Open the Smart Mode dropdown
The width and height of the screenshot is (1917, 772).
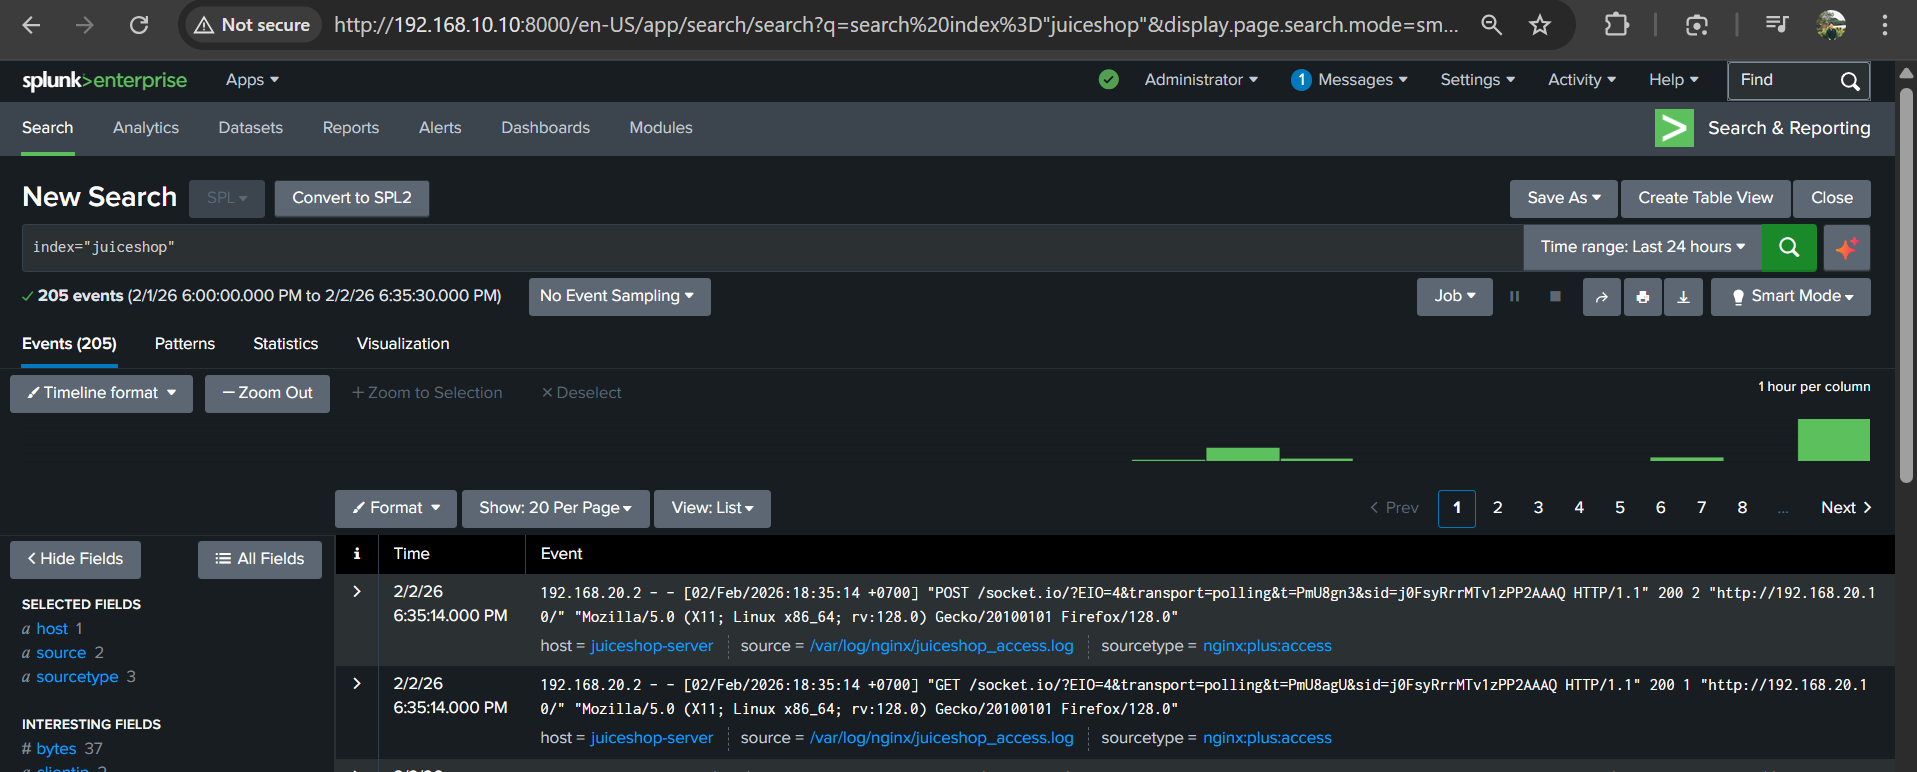click(1790, 297)
